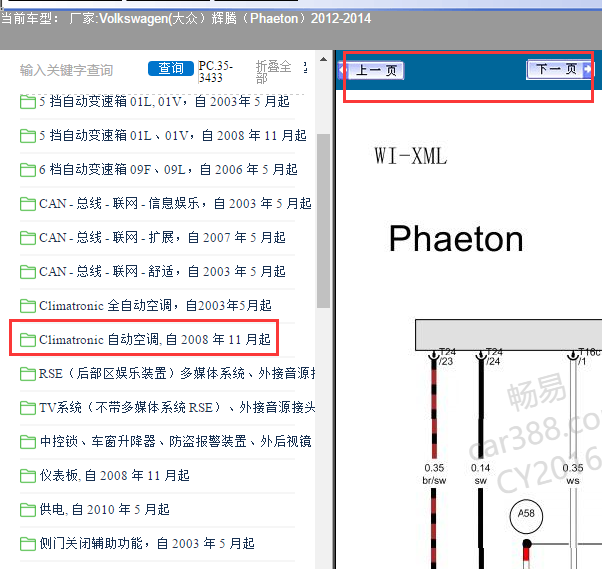Select 仪表板, 自 2008 年 11 月起

pos(114,476)
